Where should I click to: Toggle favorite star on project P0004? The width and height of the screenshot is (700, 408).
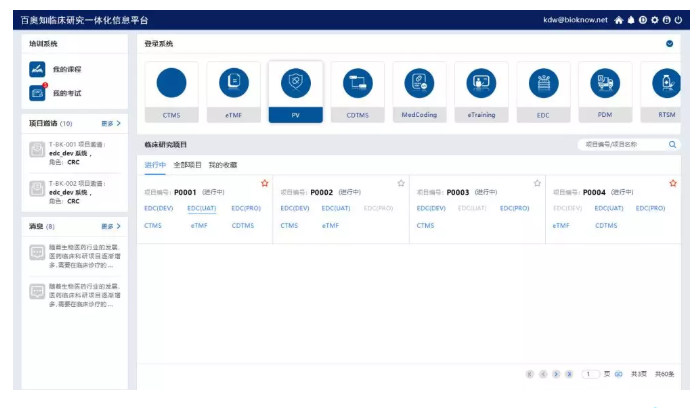673,183
